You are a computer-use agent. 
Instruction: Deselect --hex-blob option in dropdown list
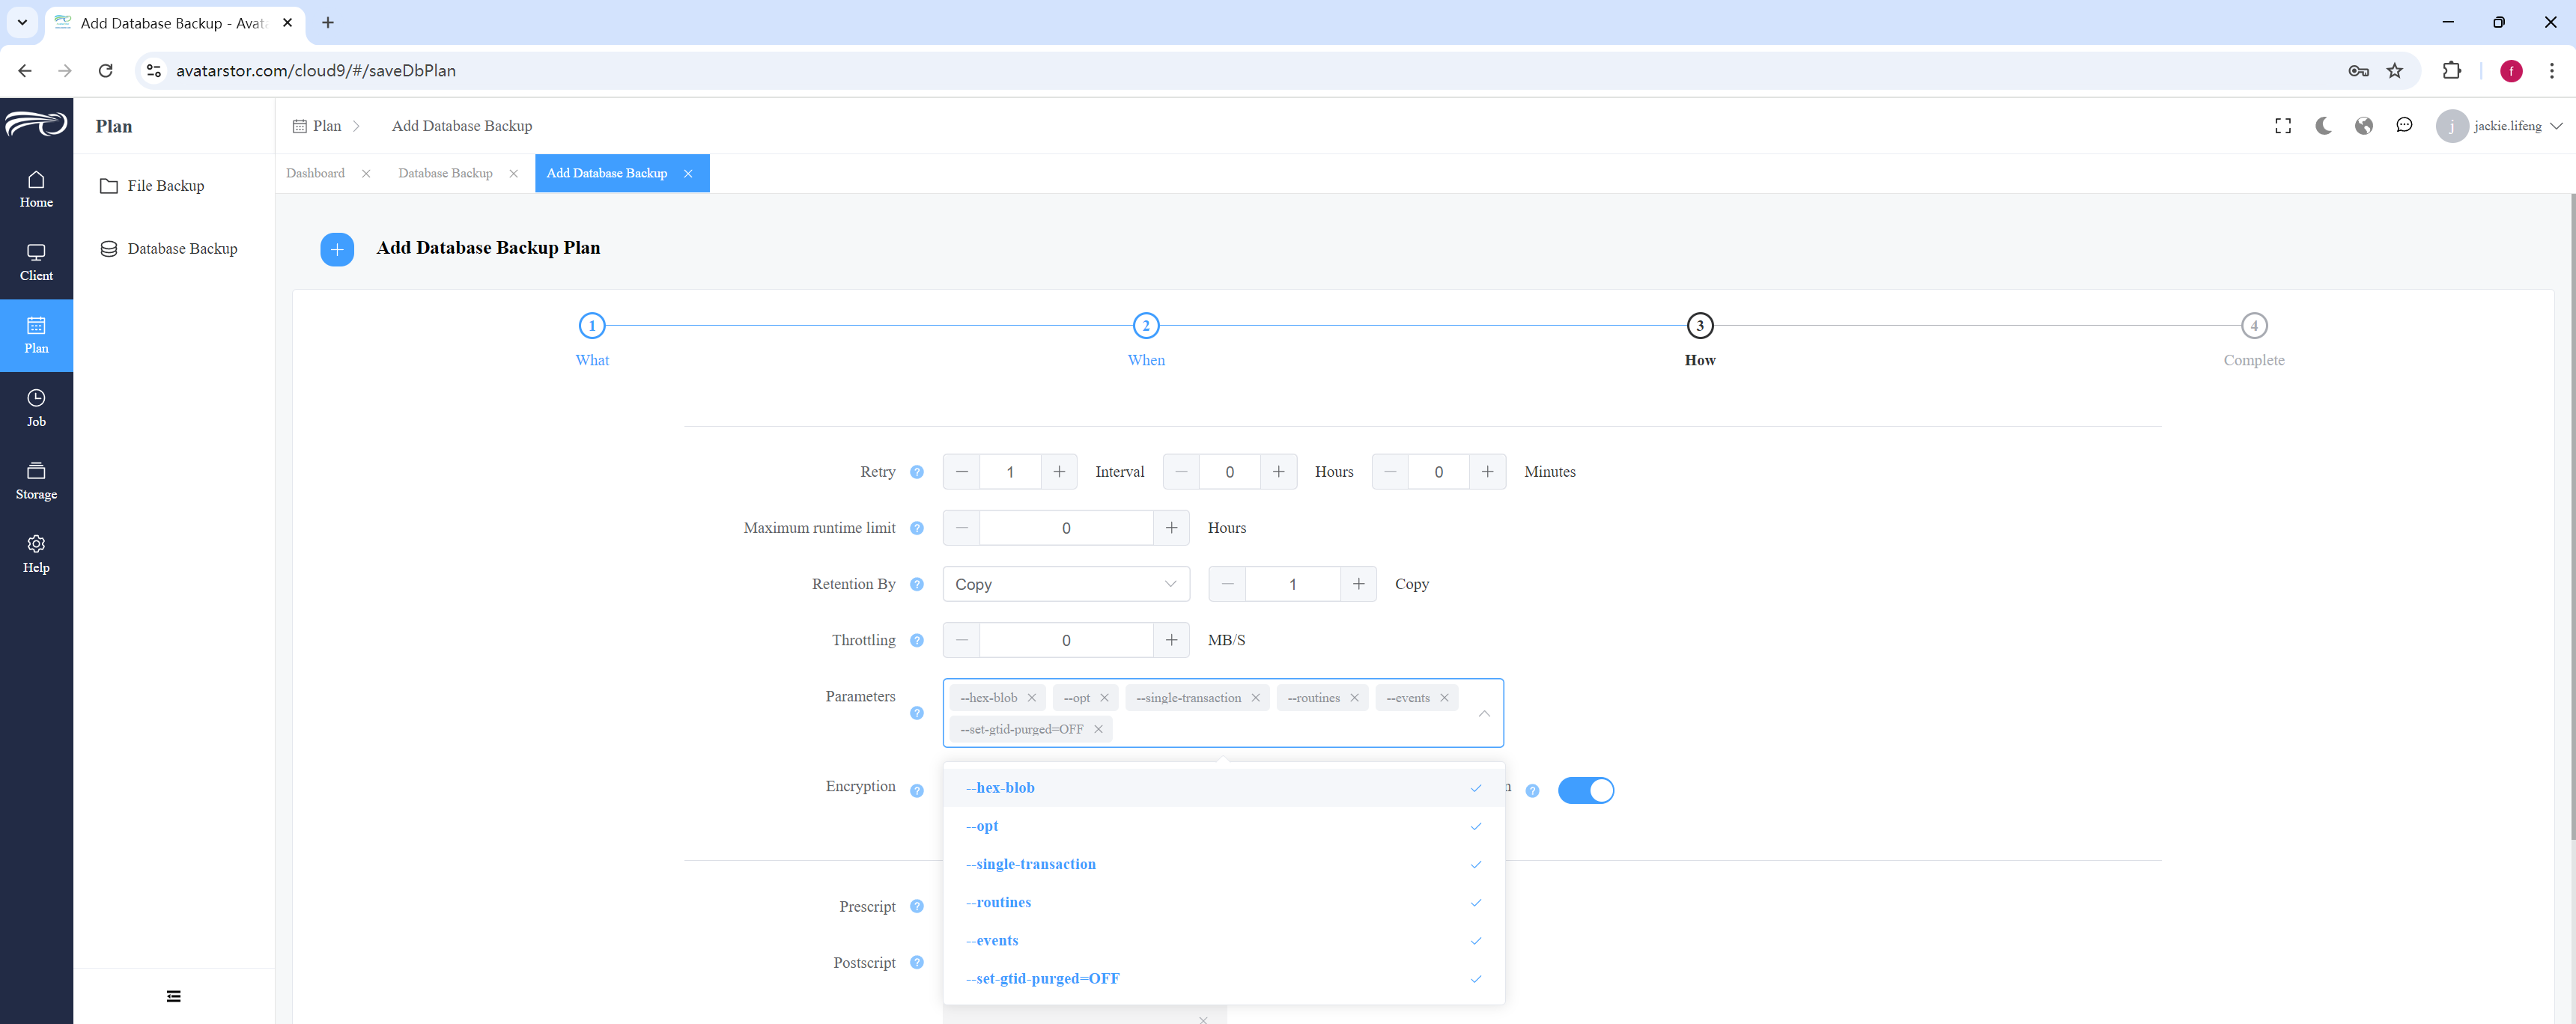coord(1224,788)
